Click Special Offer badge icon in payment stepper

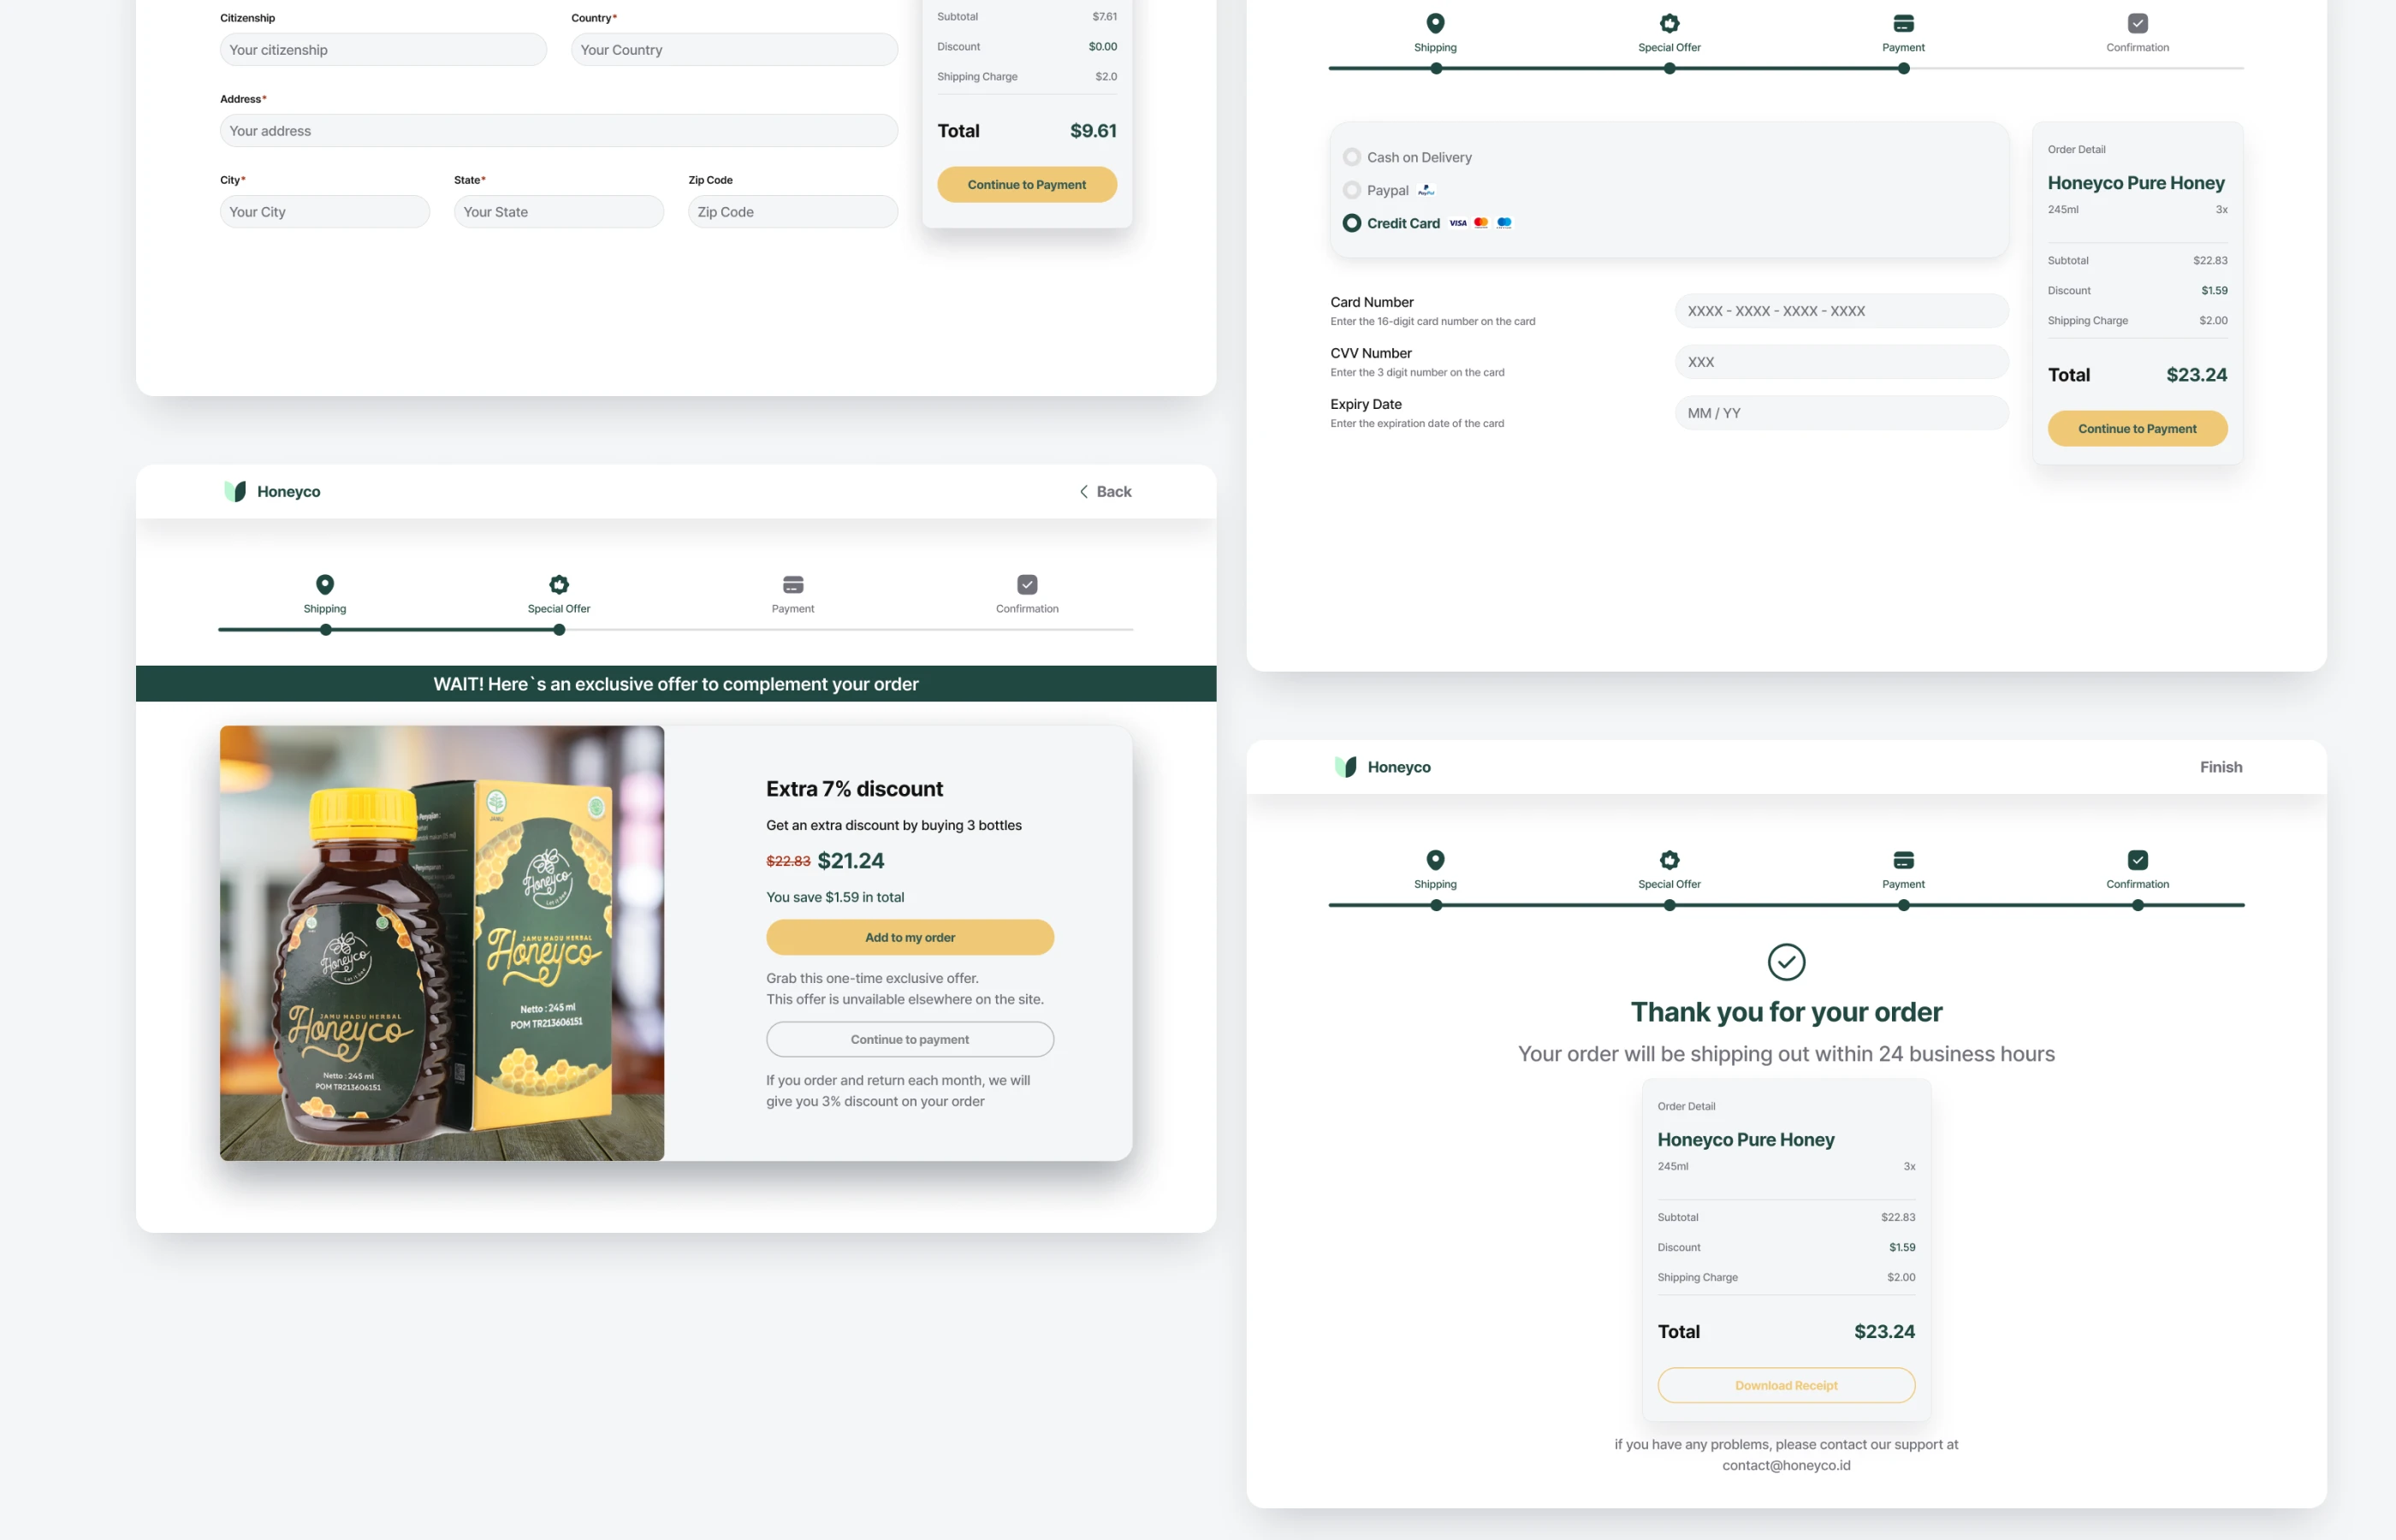pyautogui.click(x=1669, y=23)
